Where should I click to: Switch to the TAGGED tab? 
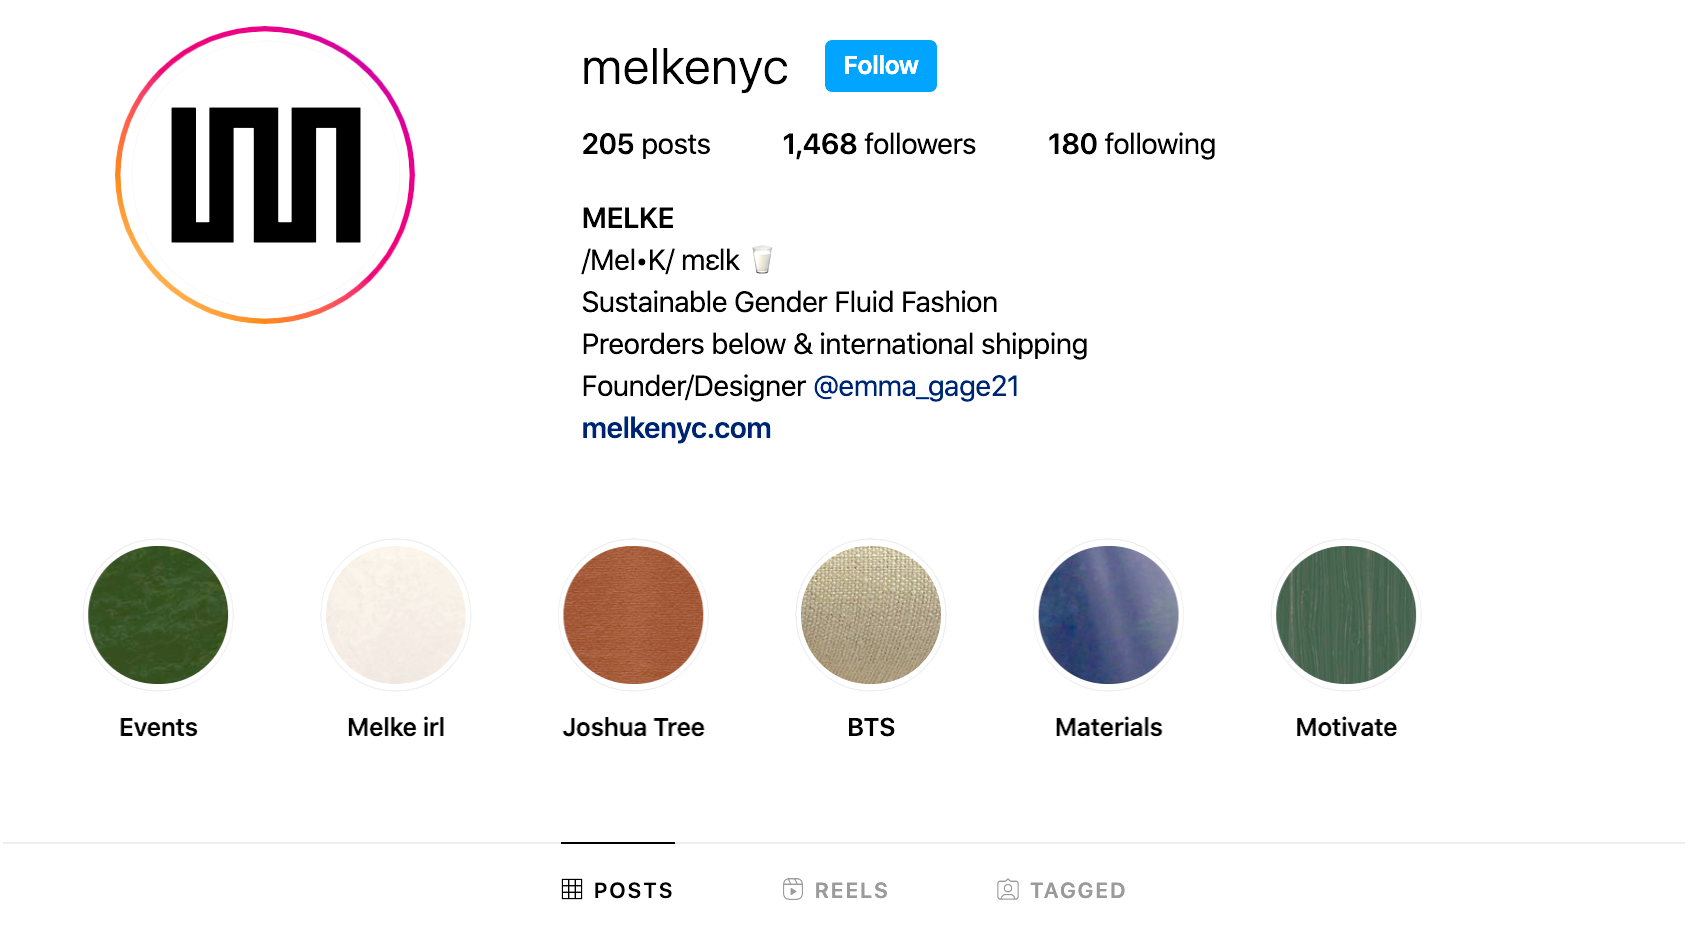point(1077,890)
